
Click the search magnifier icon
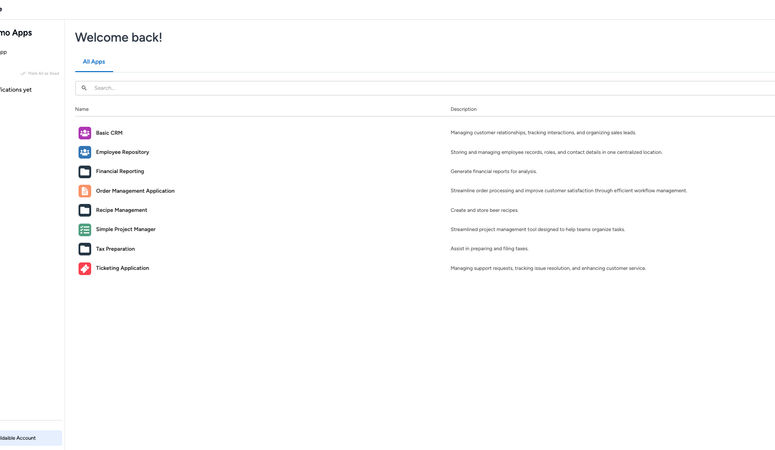84,88
